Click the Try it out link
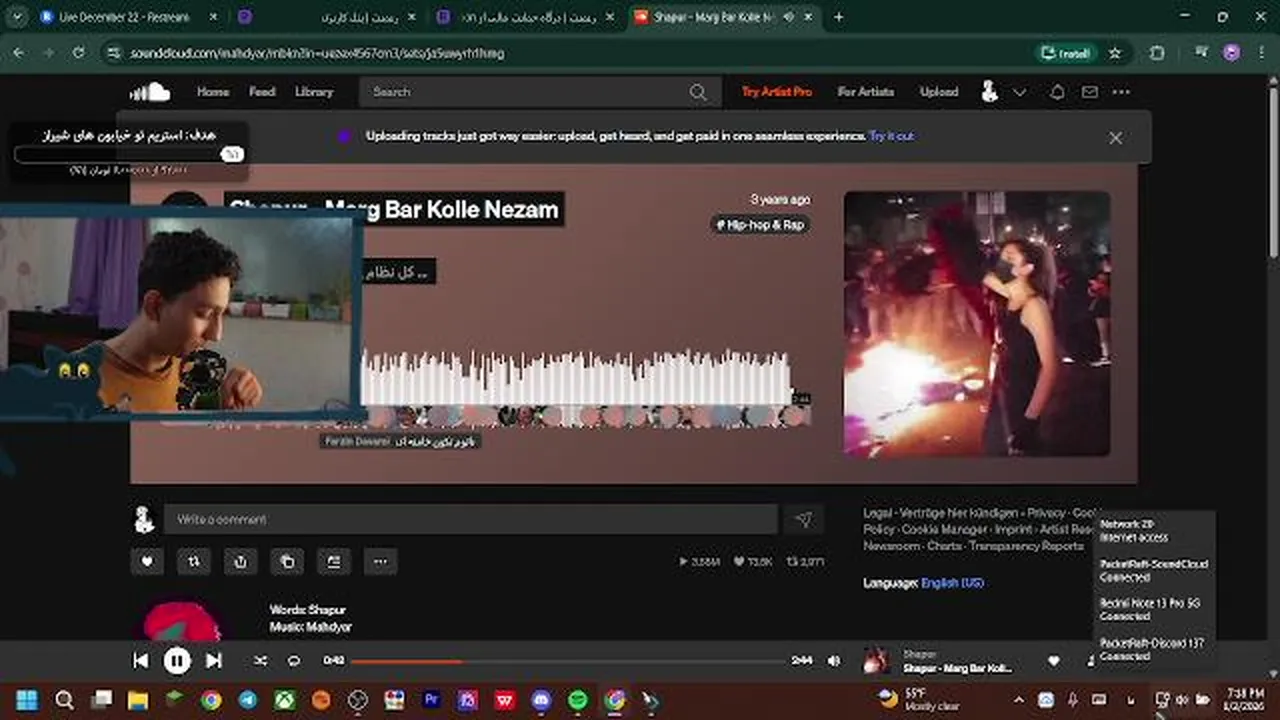This screenshot has width=1280, height=720. click(x=891, y=136)
